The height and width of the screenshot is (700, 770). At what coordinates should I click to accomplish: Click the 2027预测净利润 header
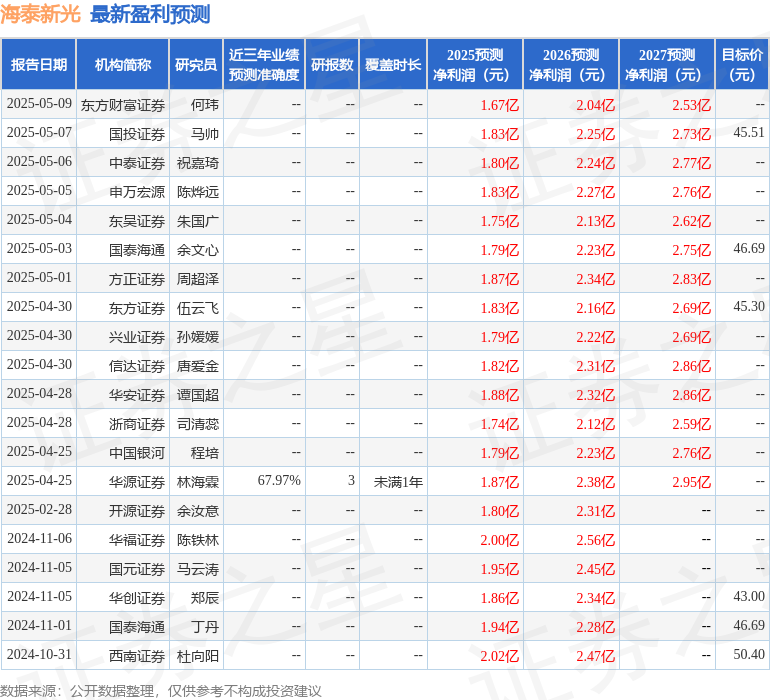pos(667,64)
